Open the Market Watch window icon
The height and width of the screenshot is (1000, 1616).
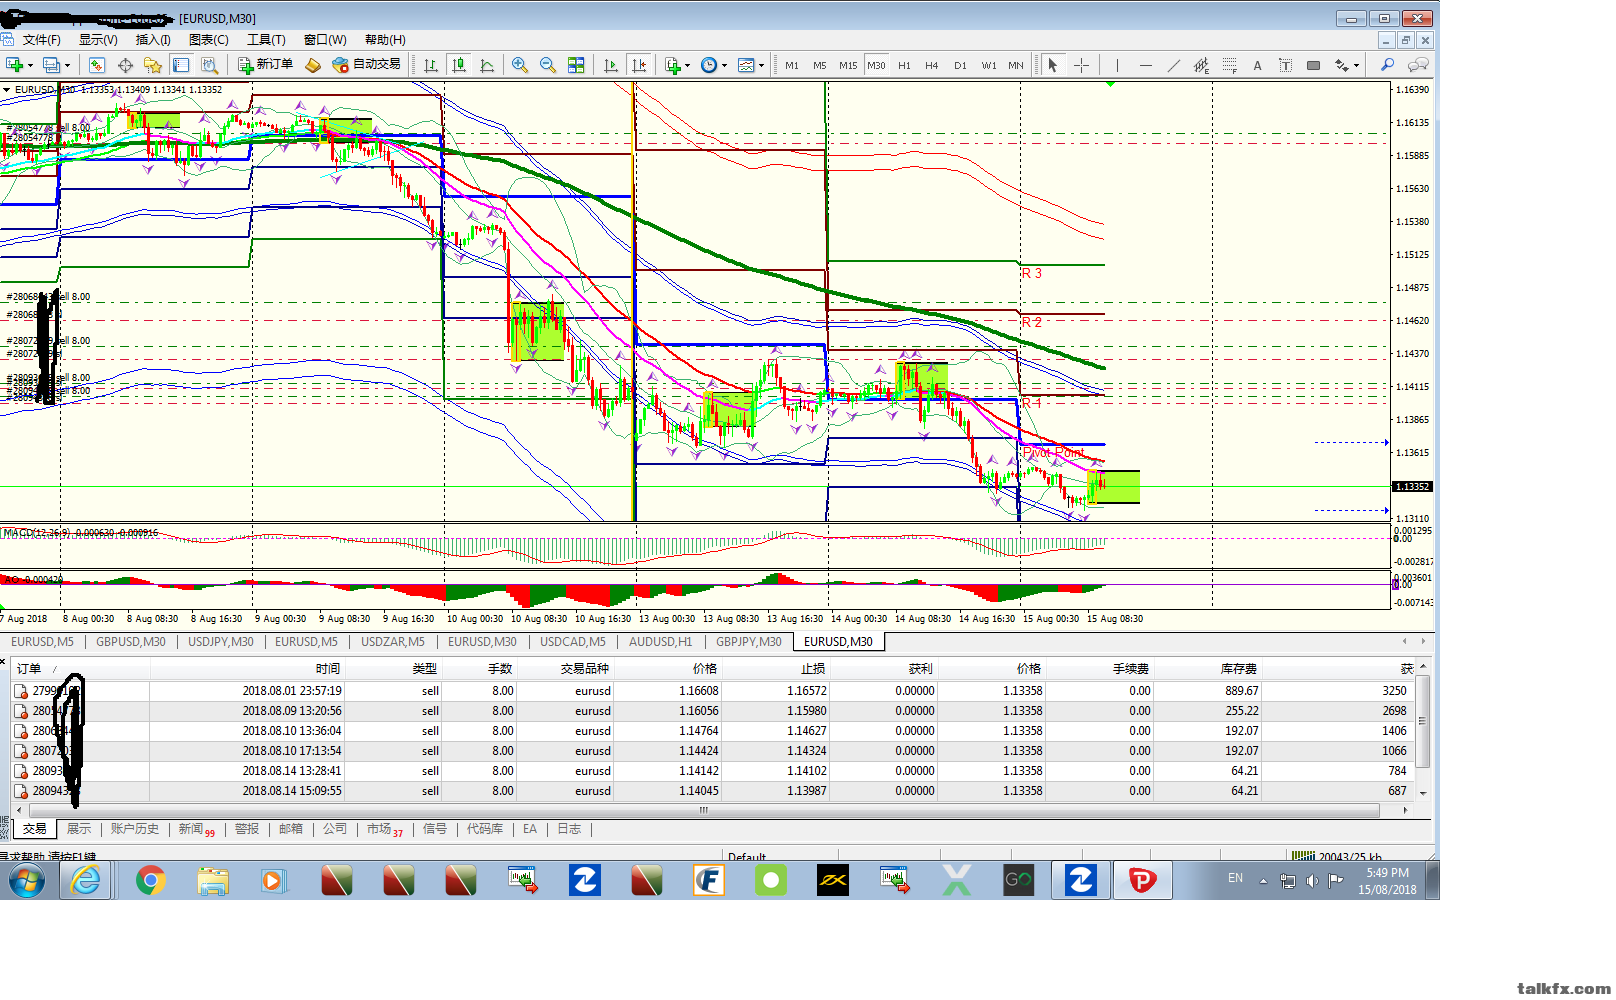coord(97,65)
